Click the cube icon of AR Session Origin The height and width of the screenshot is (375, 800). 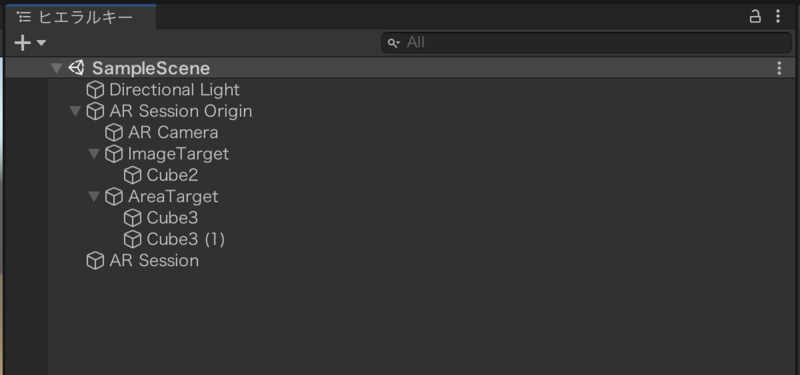[95, 111]
